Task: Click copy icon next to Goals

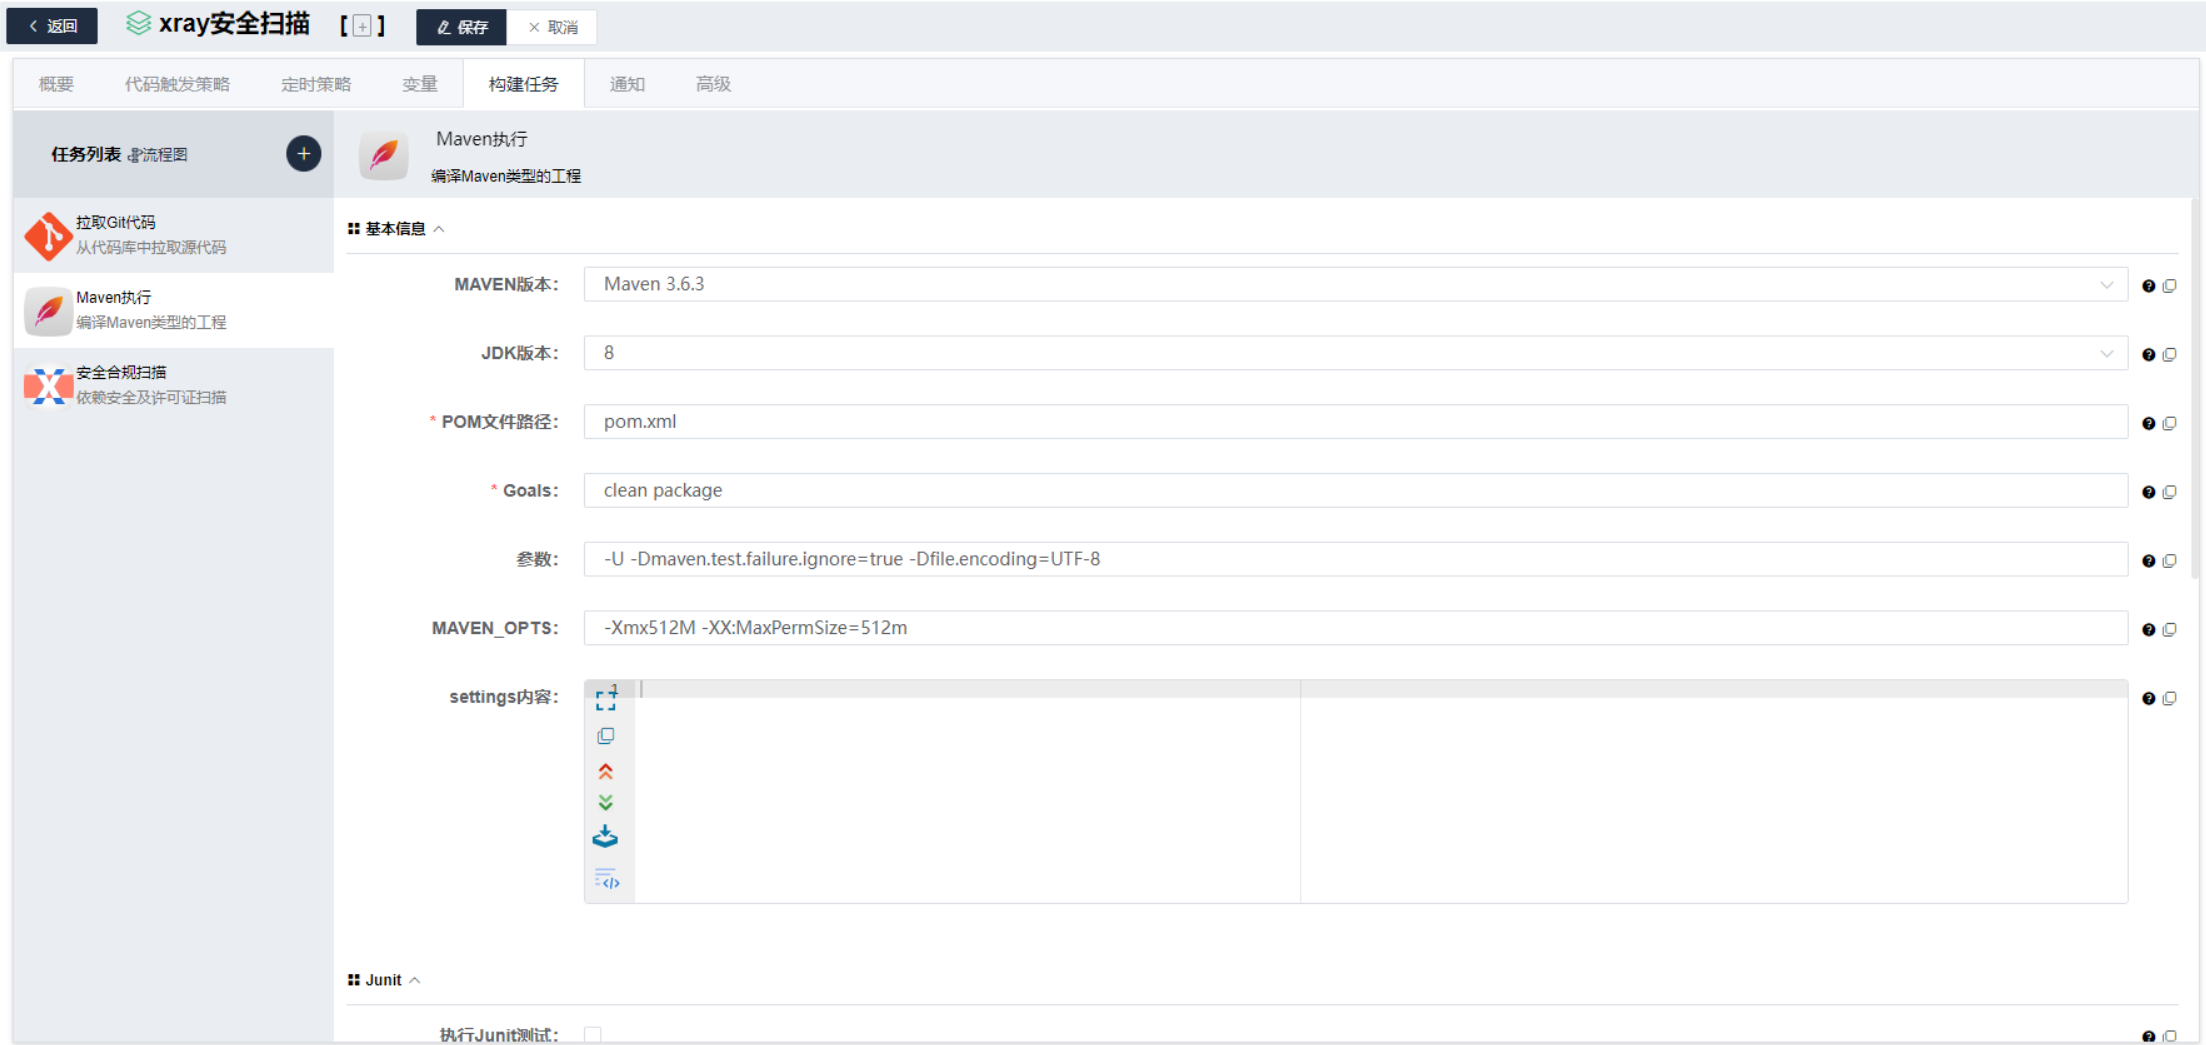Action: coord(2170,492)
